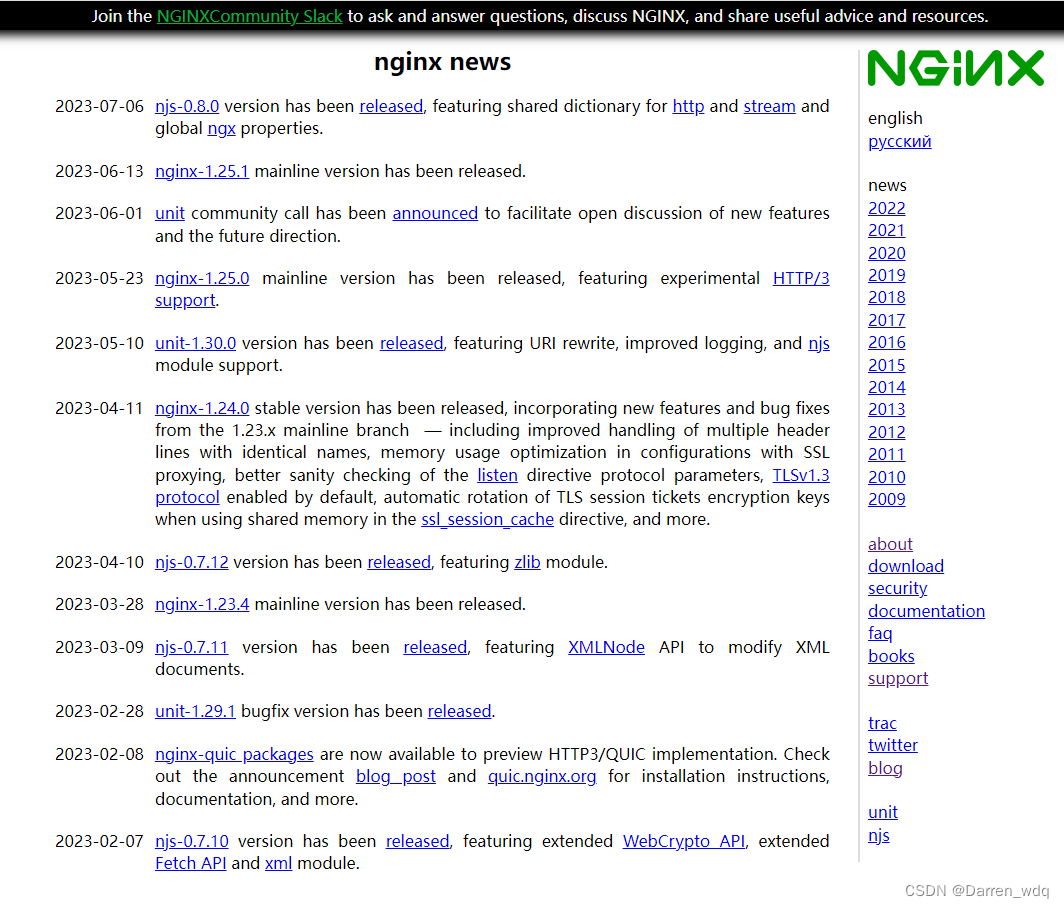
Task: Switch language to русский
Action: pyautogui.click(x=899, y=142)
